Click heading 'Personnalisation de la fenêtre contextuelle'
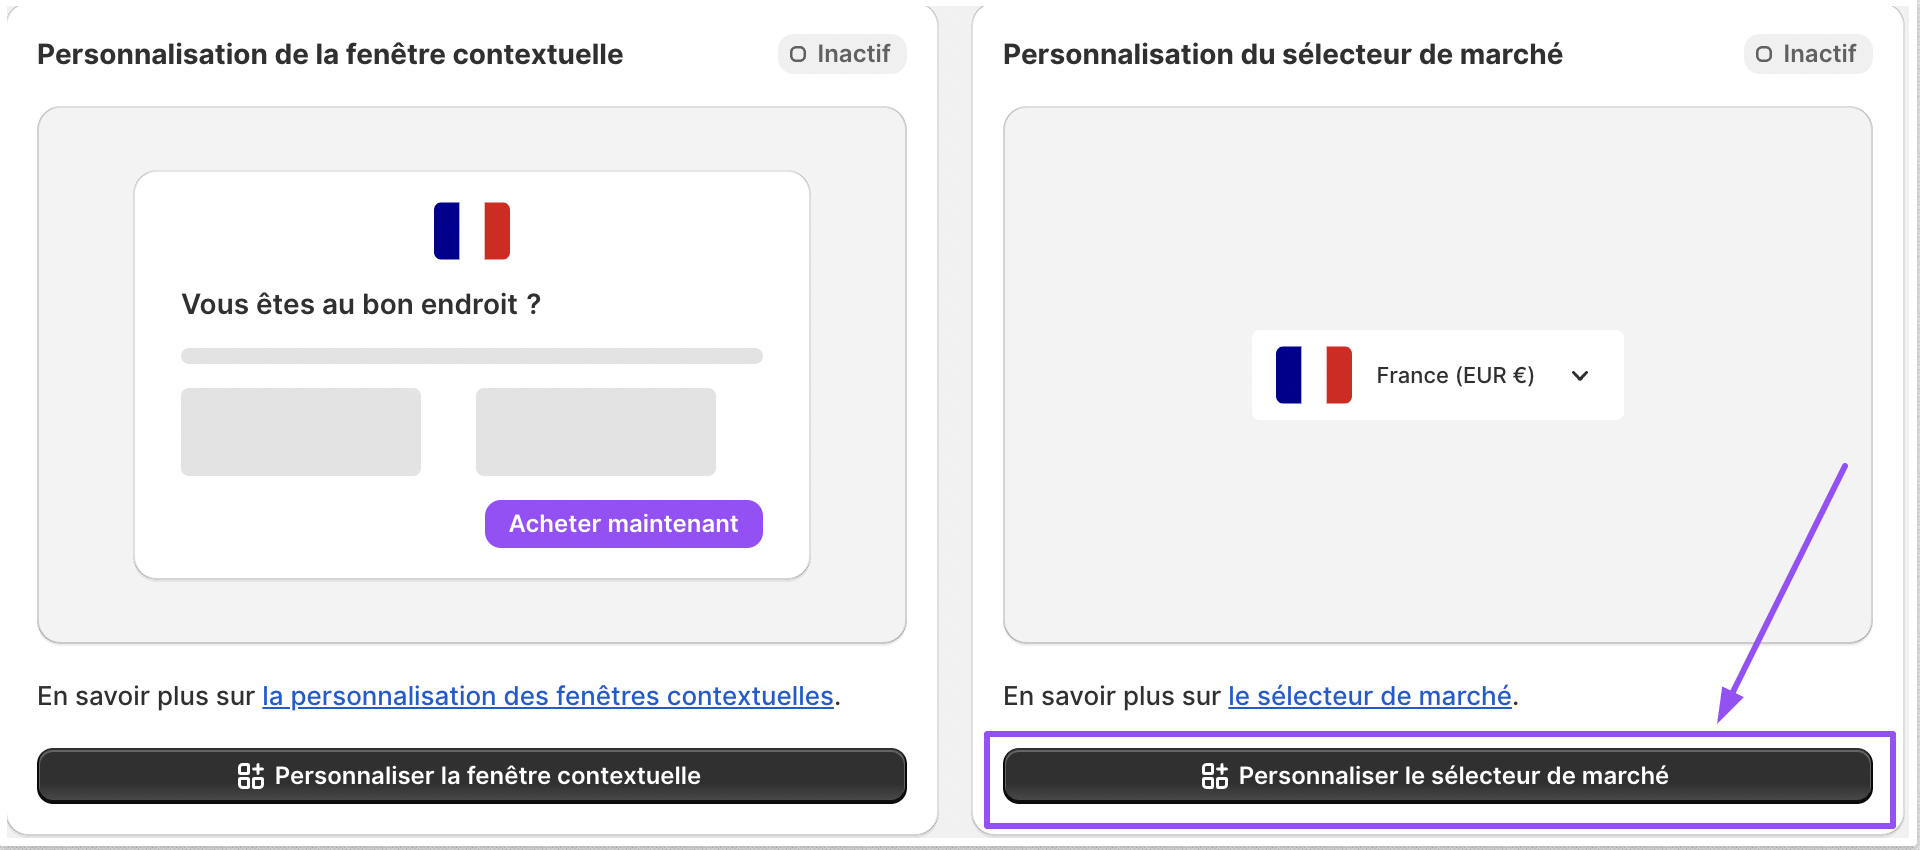The image size is (1920, 850). point(330,54)
